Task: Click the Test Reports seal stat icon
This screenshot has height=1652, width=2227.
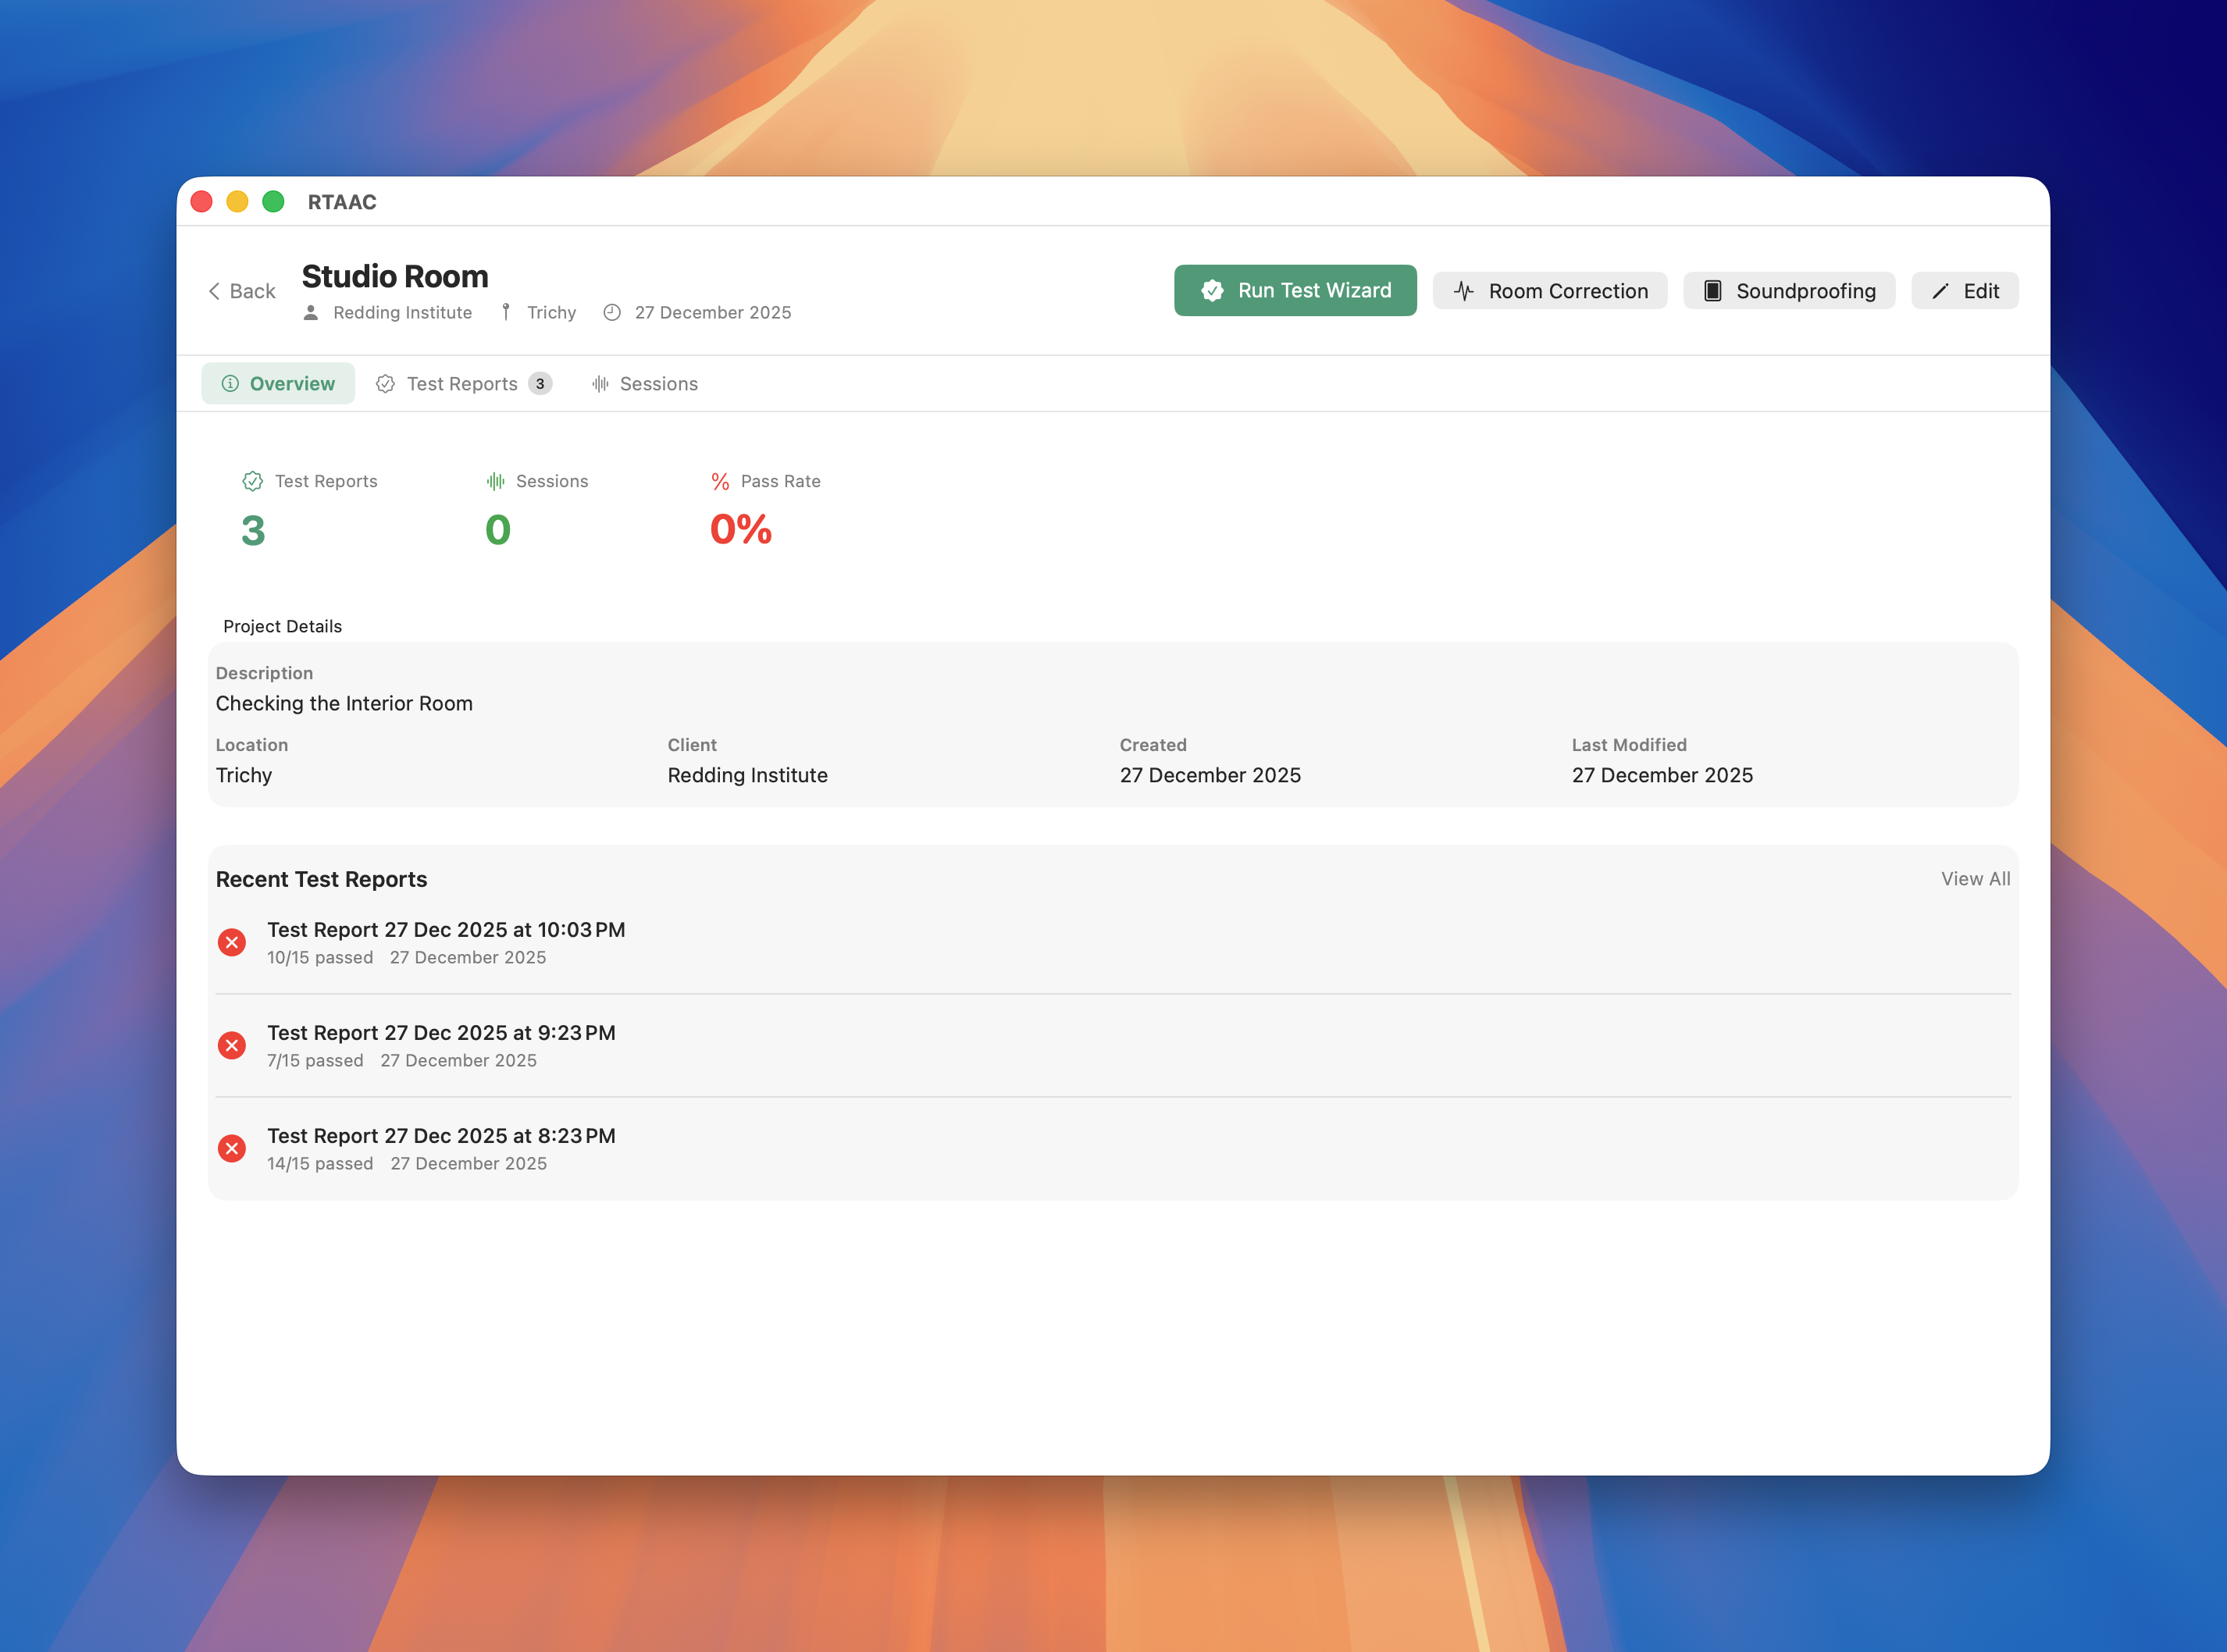Action: (252, 481)
